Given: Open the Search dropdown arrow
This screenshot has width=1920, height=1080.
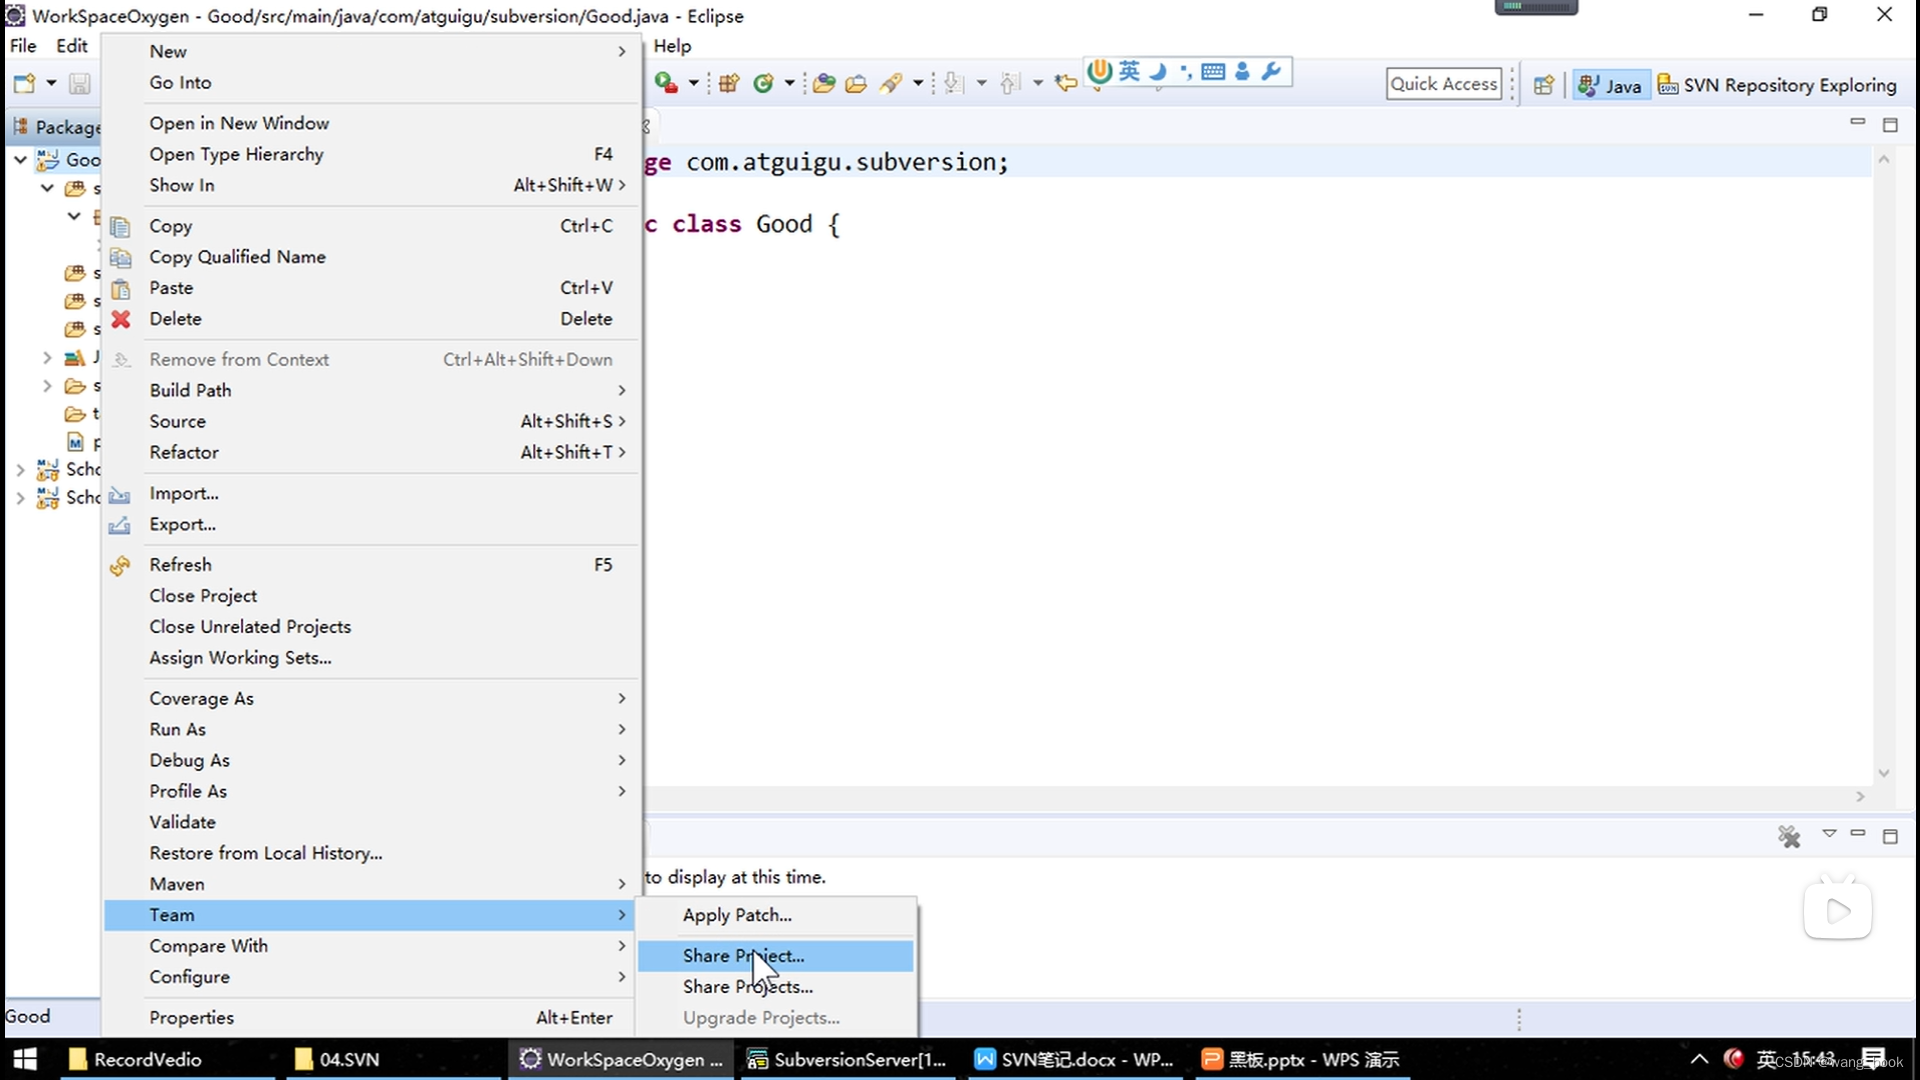Looking at the screenshot, I should pyautogui.click(x=917, y=84).
